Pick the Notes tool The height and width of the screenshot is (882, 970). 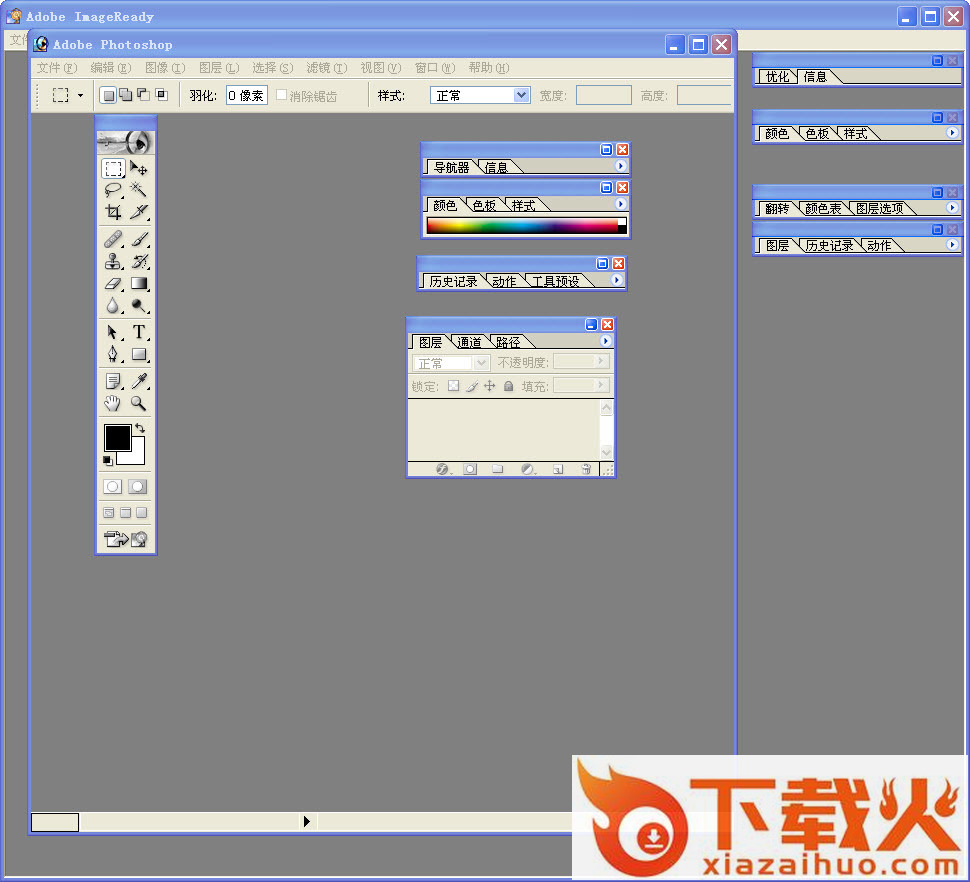(x=113, y=381)
